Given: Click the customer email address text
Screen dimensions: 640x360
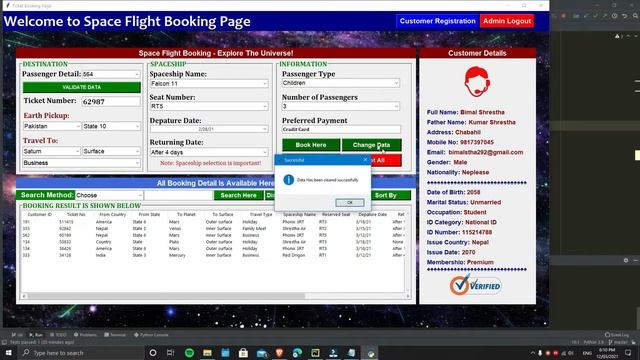Looking at the screenshot, I should click(x=486, y=152).
